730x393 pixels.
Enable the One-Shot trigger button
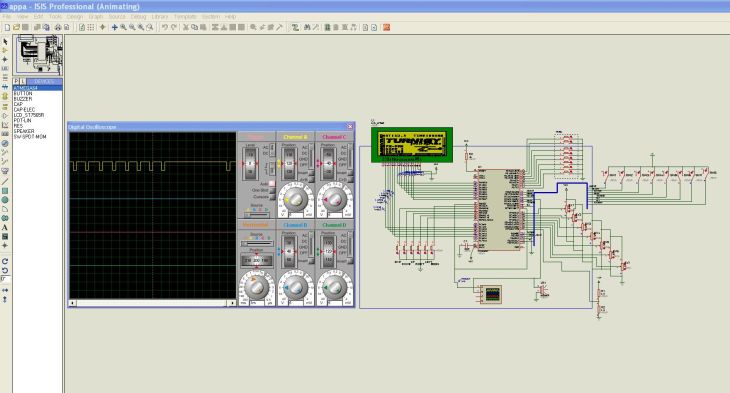pos(272,190)
